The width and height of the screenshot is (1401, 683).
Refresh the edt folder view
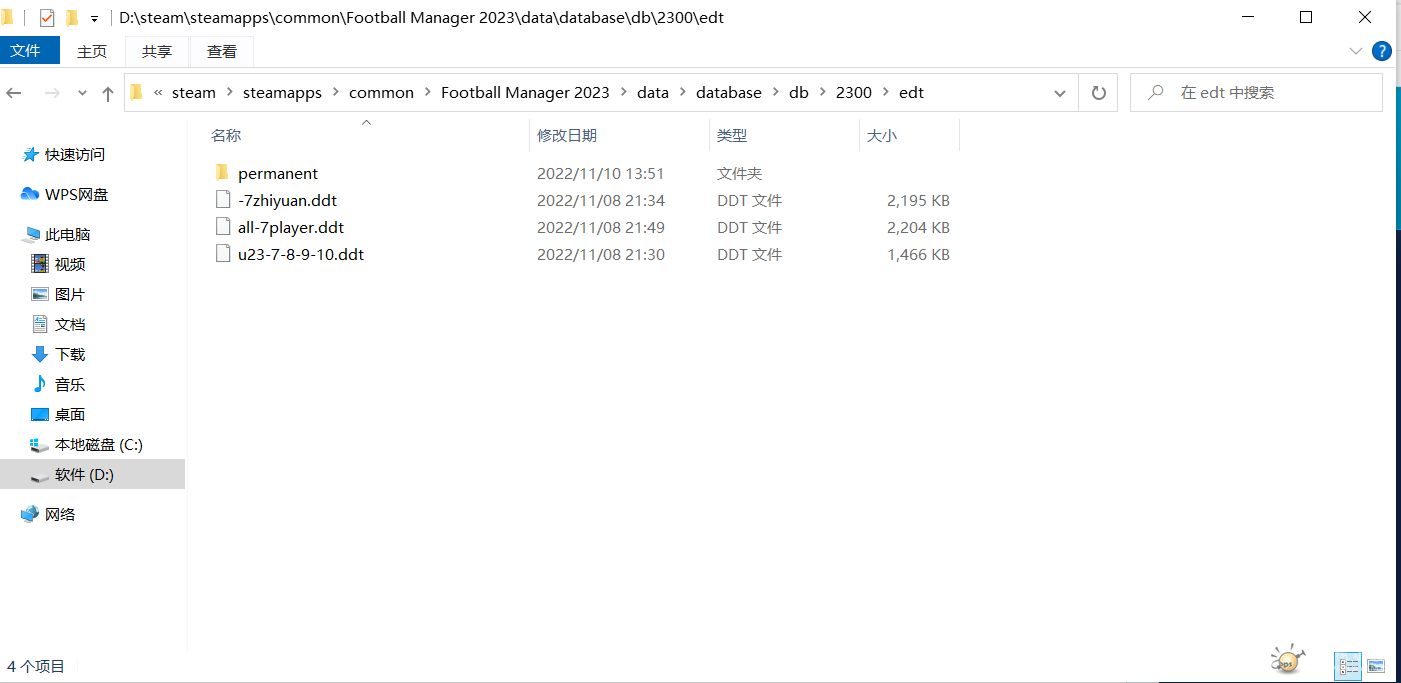pyautogui.click(x=1098, y=93)
